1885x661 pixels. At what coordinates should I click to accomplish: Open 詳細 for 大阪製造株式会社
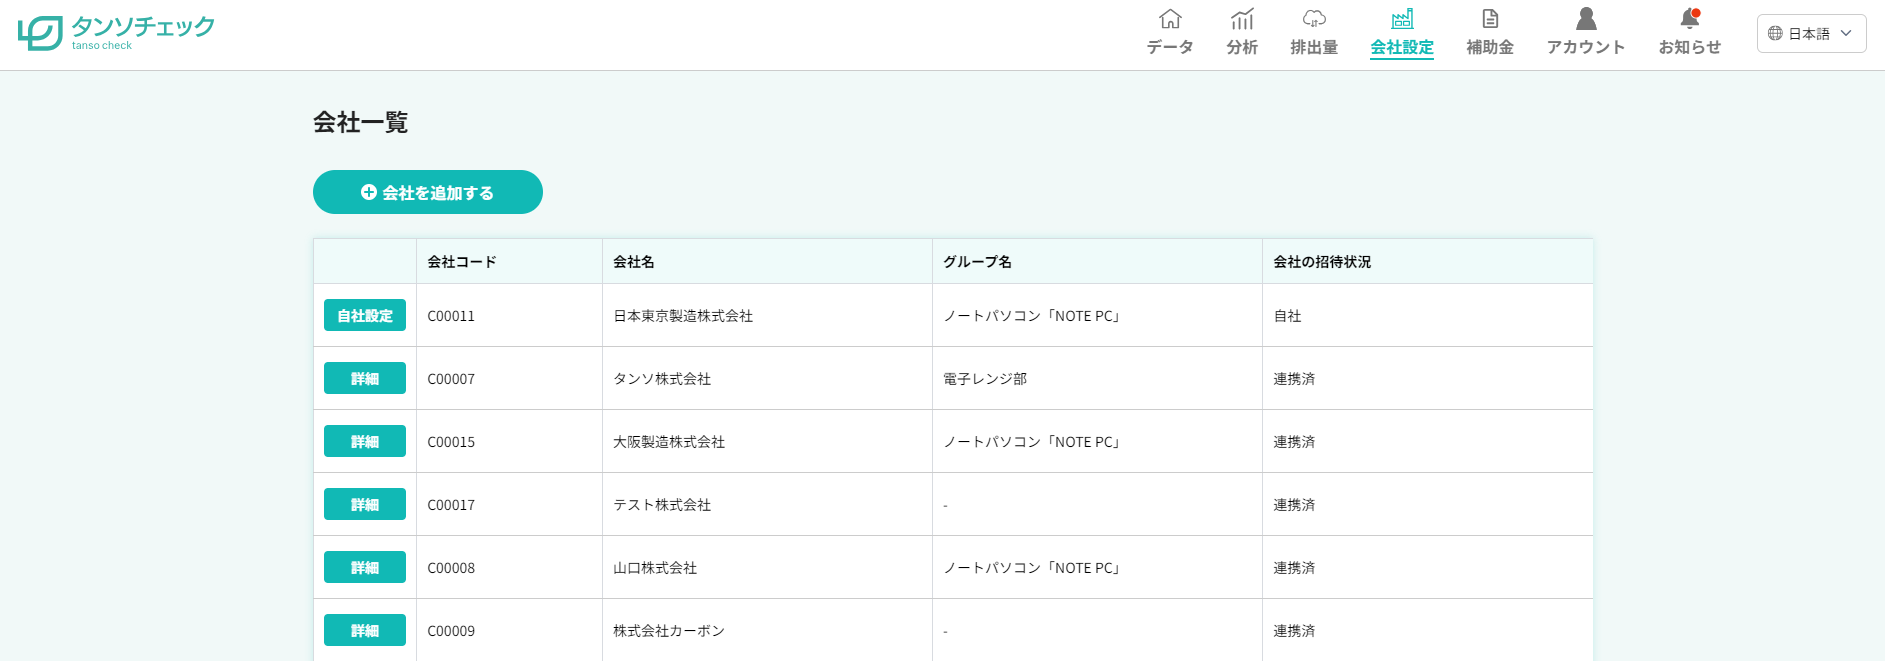point(365,441)
